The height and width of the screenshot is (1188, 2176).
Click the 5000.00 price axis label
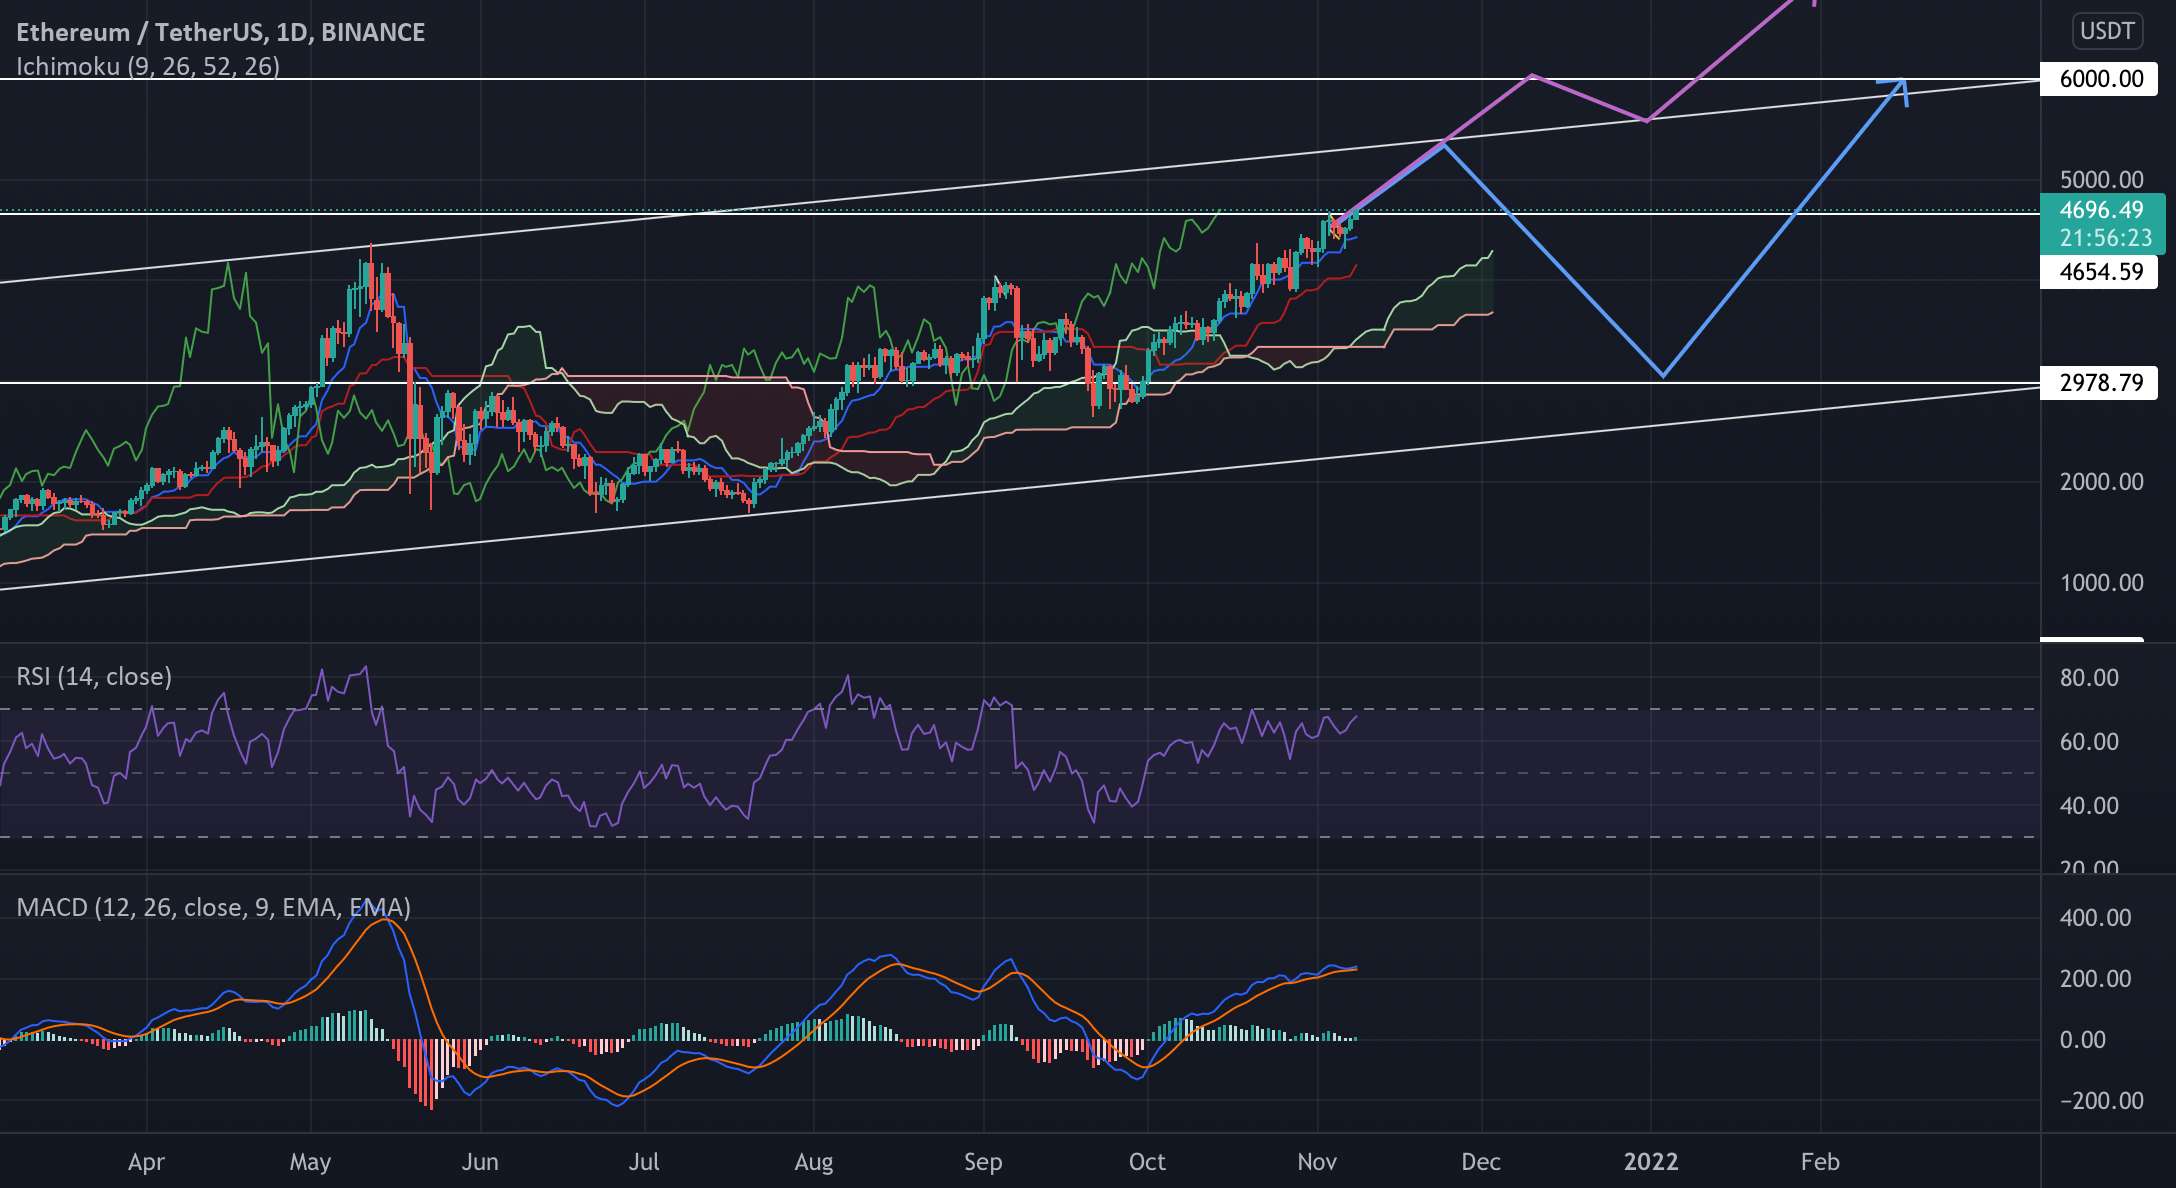pyautogui.click(x=2101, y=180)
